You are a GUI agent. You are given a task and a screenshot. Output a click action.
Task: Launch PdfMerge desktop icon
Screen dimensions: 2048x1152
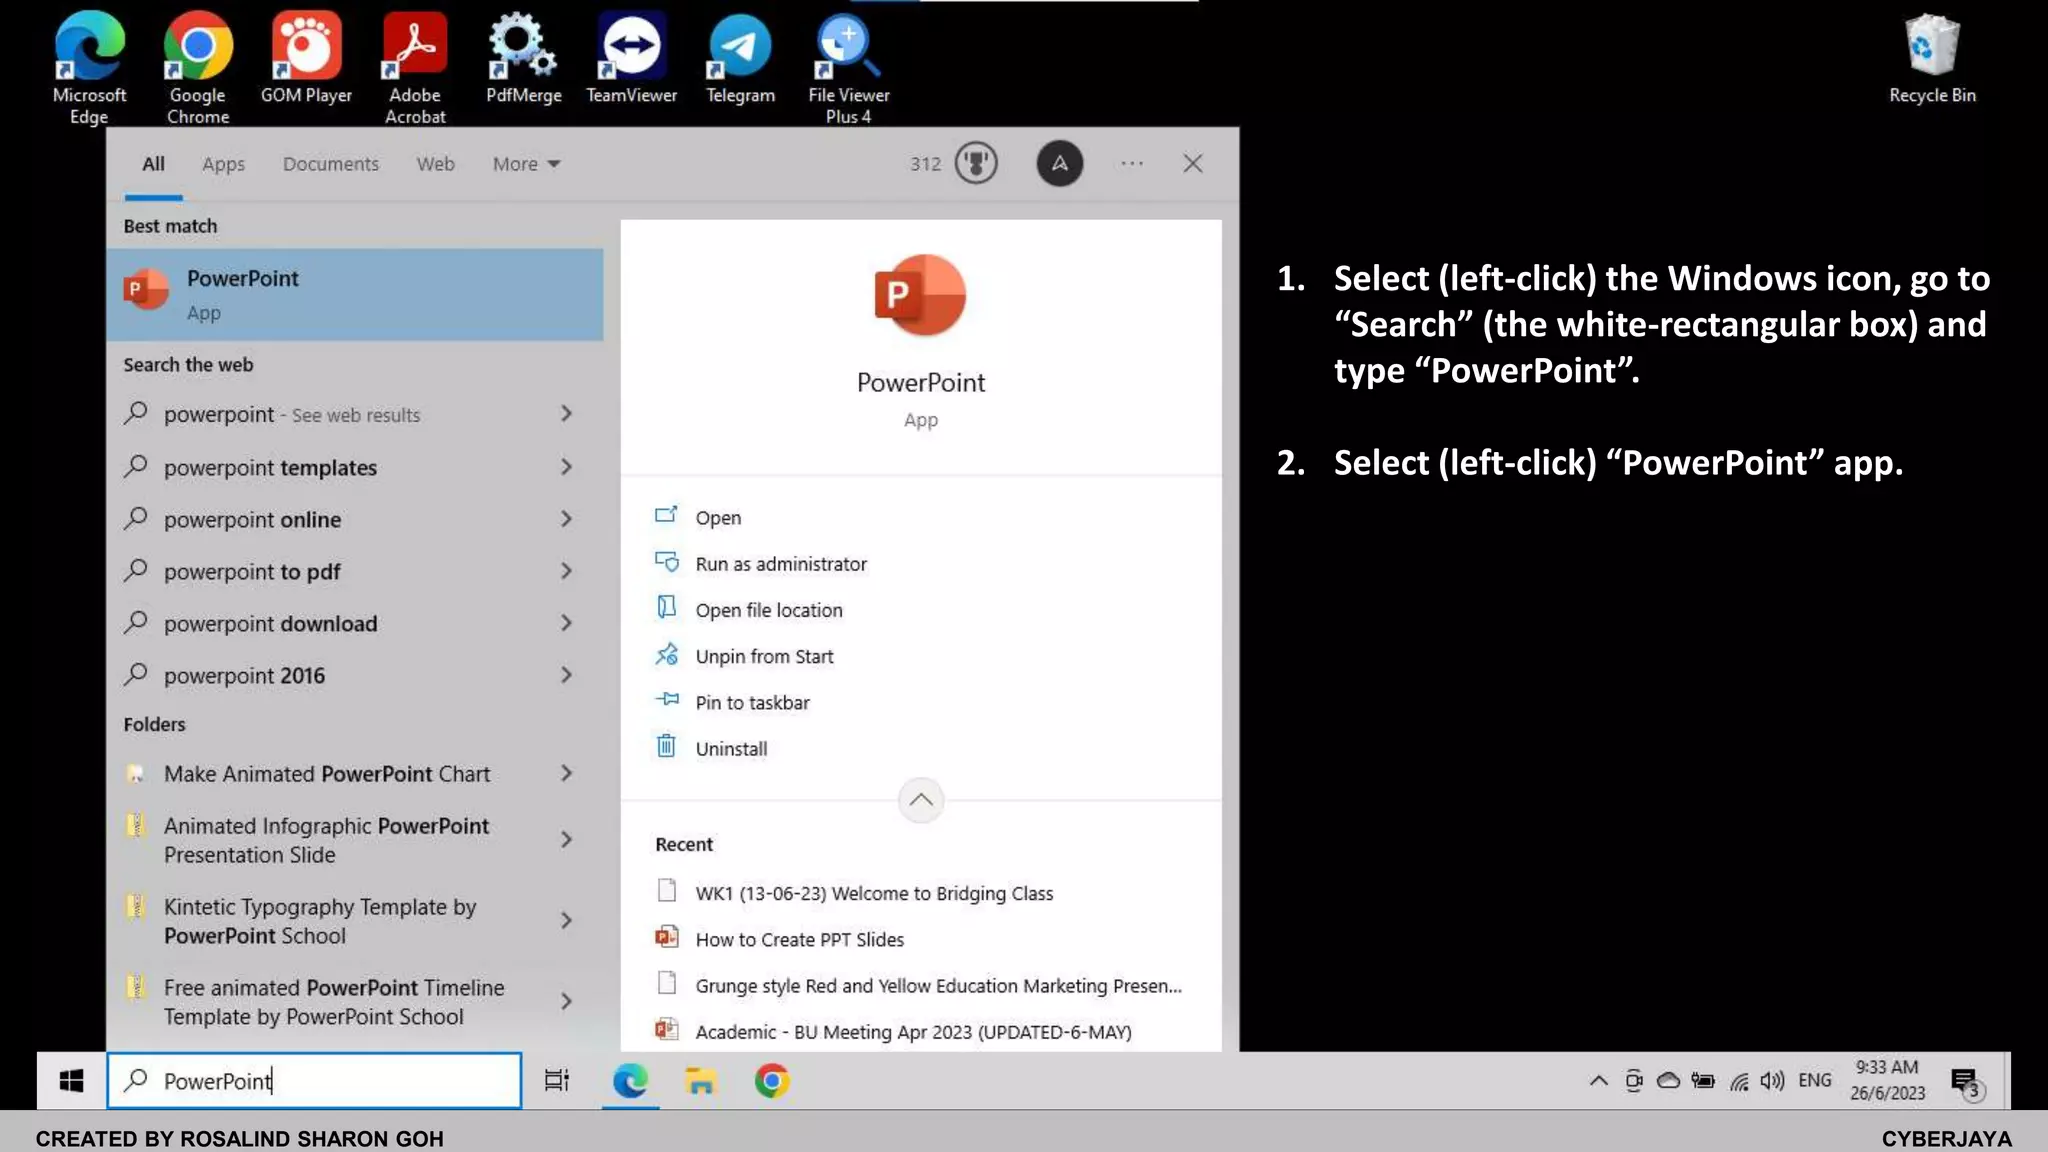[523, 58]
